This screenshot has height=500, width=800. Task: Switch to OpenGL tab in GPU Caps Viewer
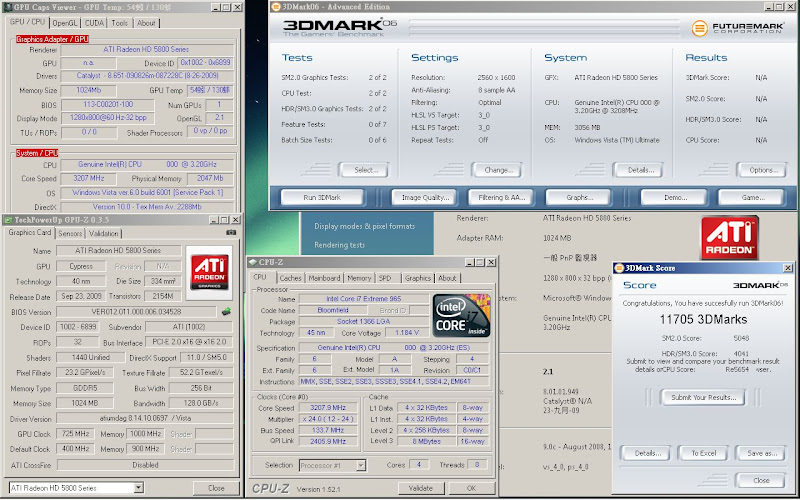click(x=65, y=23)
